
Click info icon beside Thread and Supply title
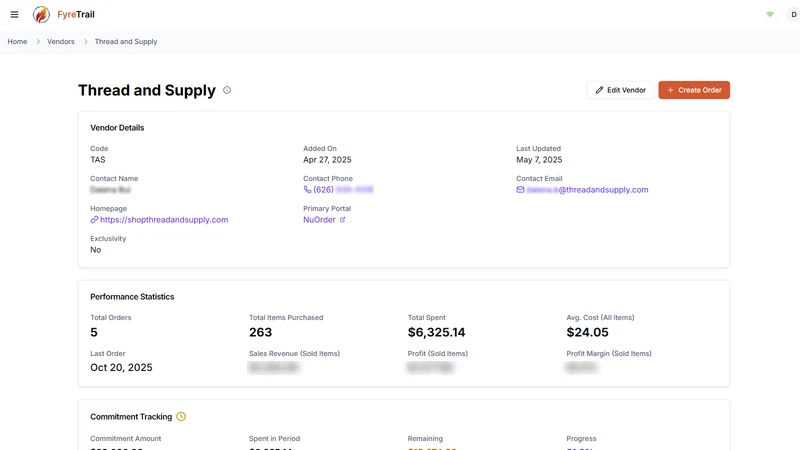[227, 90]
